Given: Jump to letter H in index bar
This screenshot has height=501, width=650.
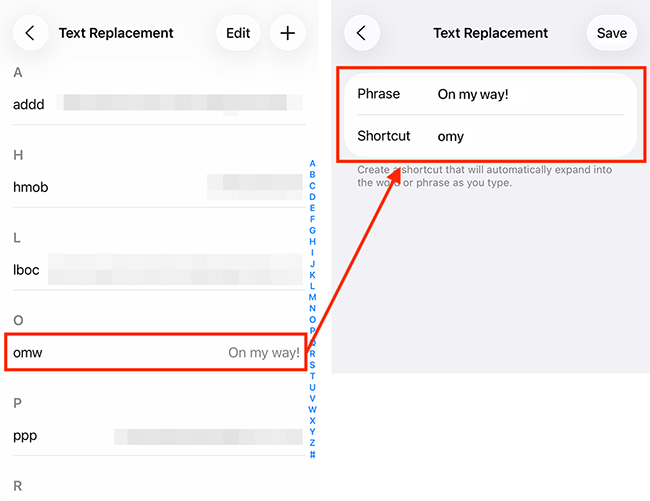Looking at the screenshot, I should click(312, 242).
